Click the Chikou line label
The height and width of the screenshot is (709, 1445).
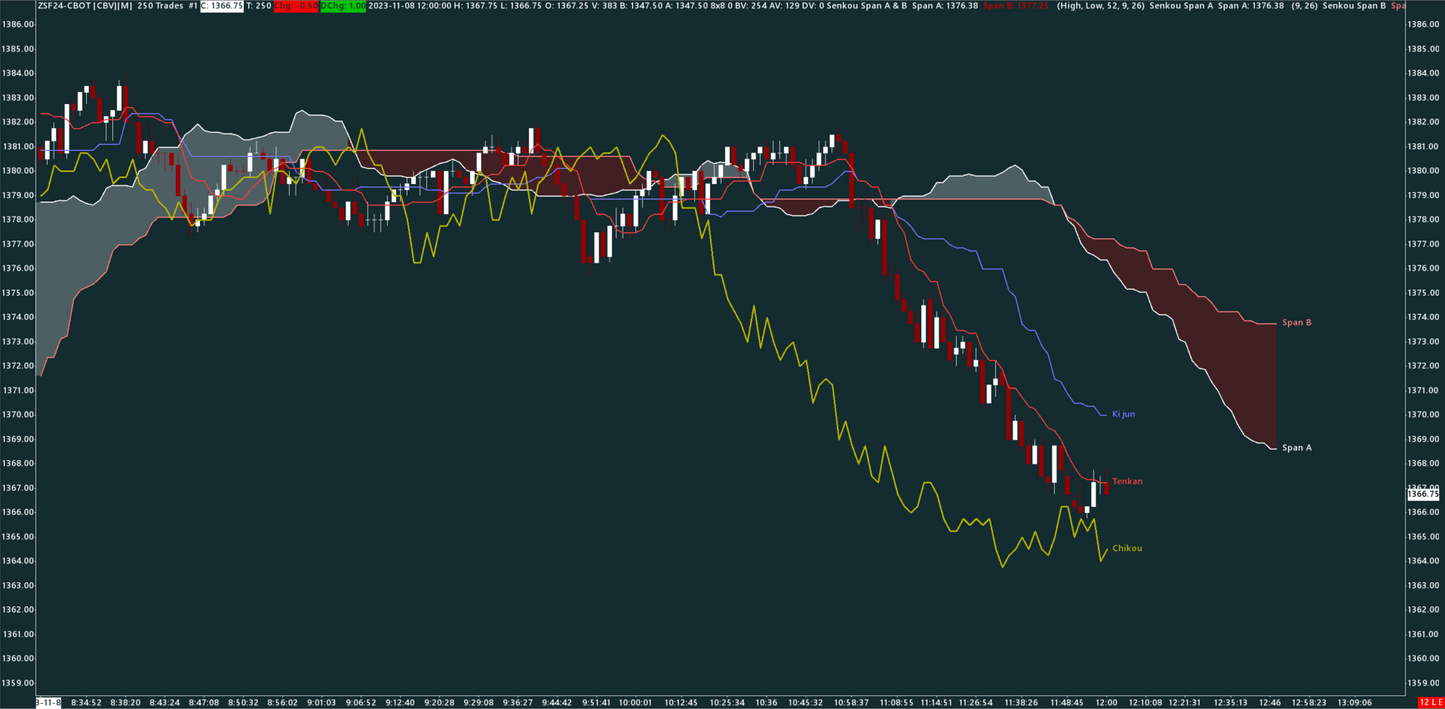point(1127,549)
